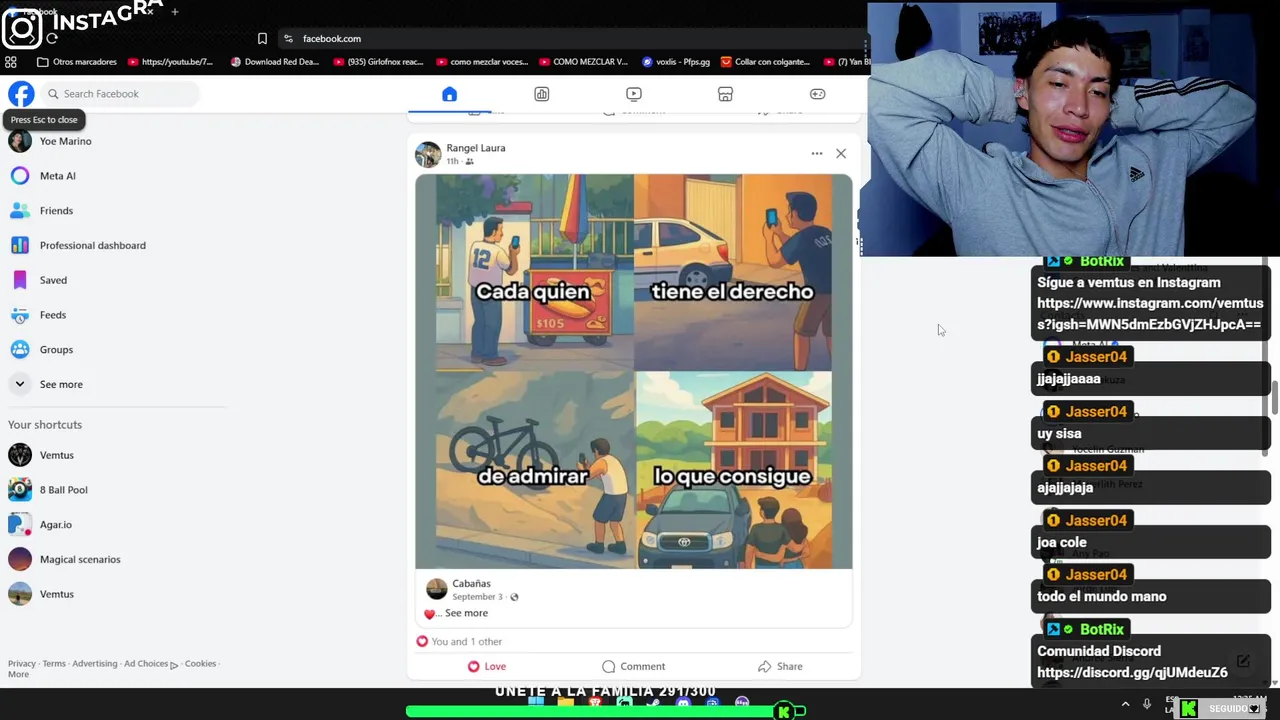1280x720 pixels.
Task: Open Rangel Laura's profile name link
Action: [476, 148]
